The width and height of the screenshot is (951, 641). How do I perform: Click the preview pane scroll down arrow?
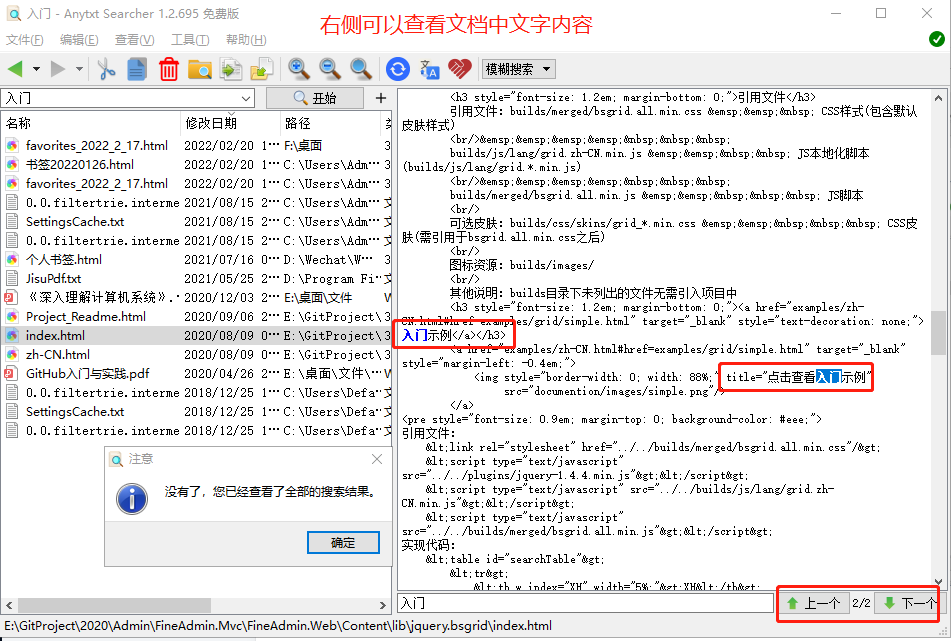tap(938, 582)
